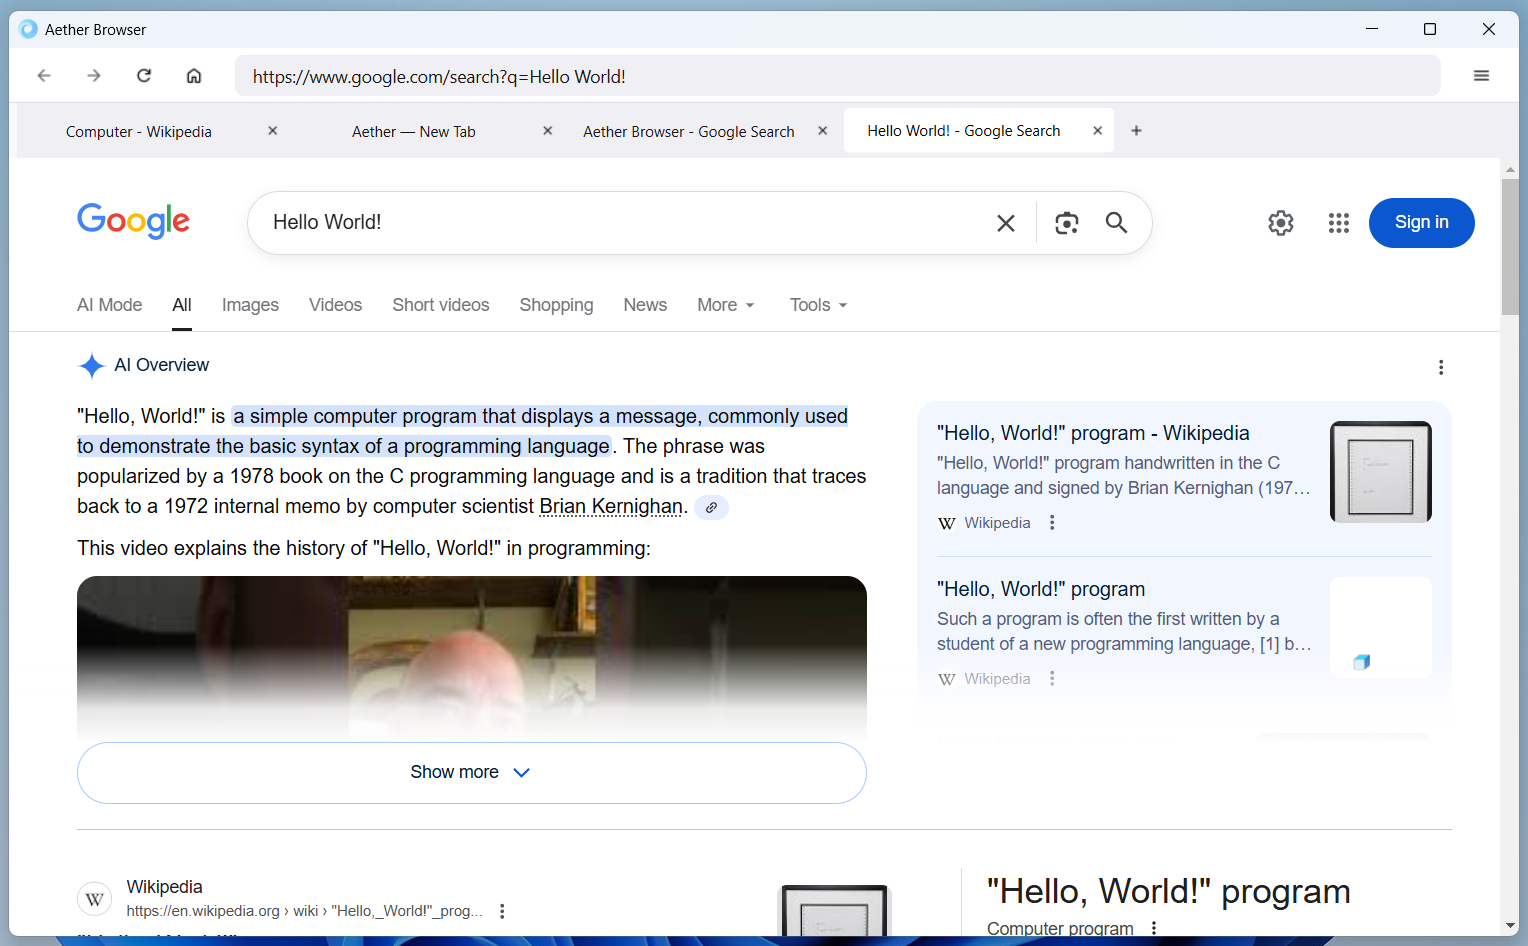
Task: Click the AI Overview sparkle icon
Action: point(91,366)
